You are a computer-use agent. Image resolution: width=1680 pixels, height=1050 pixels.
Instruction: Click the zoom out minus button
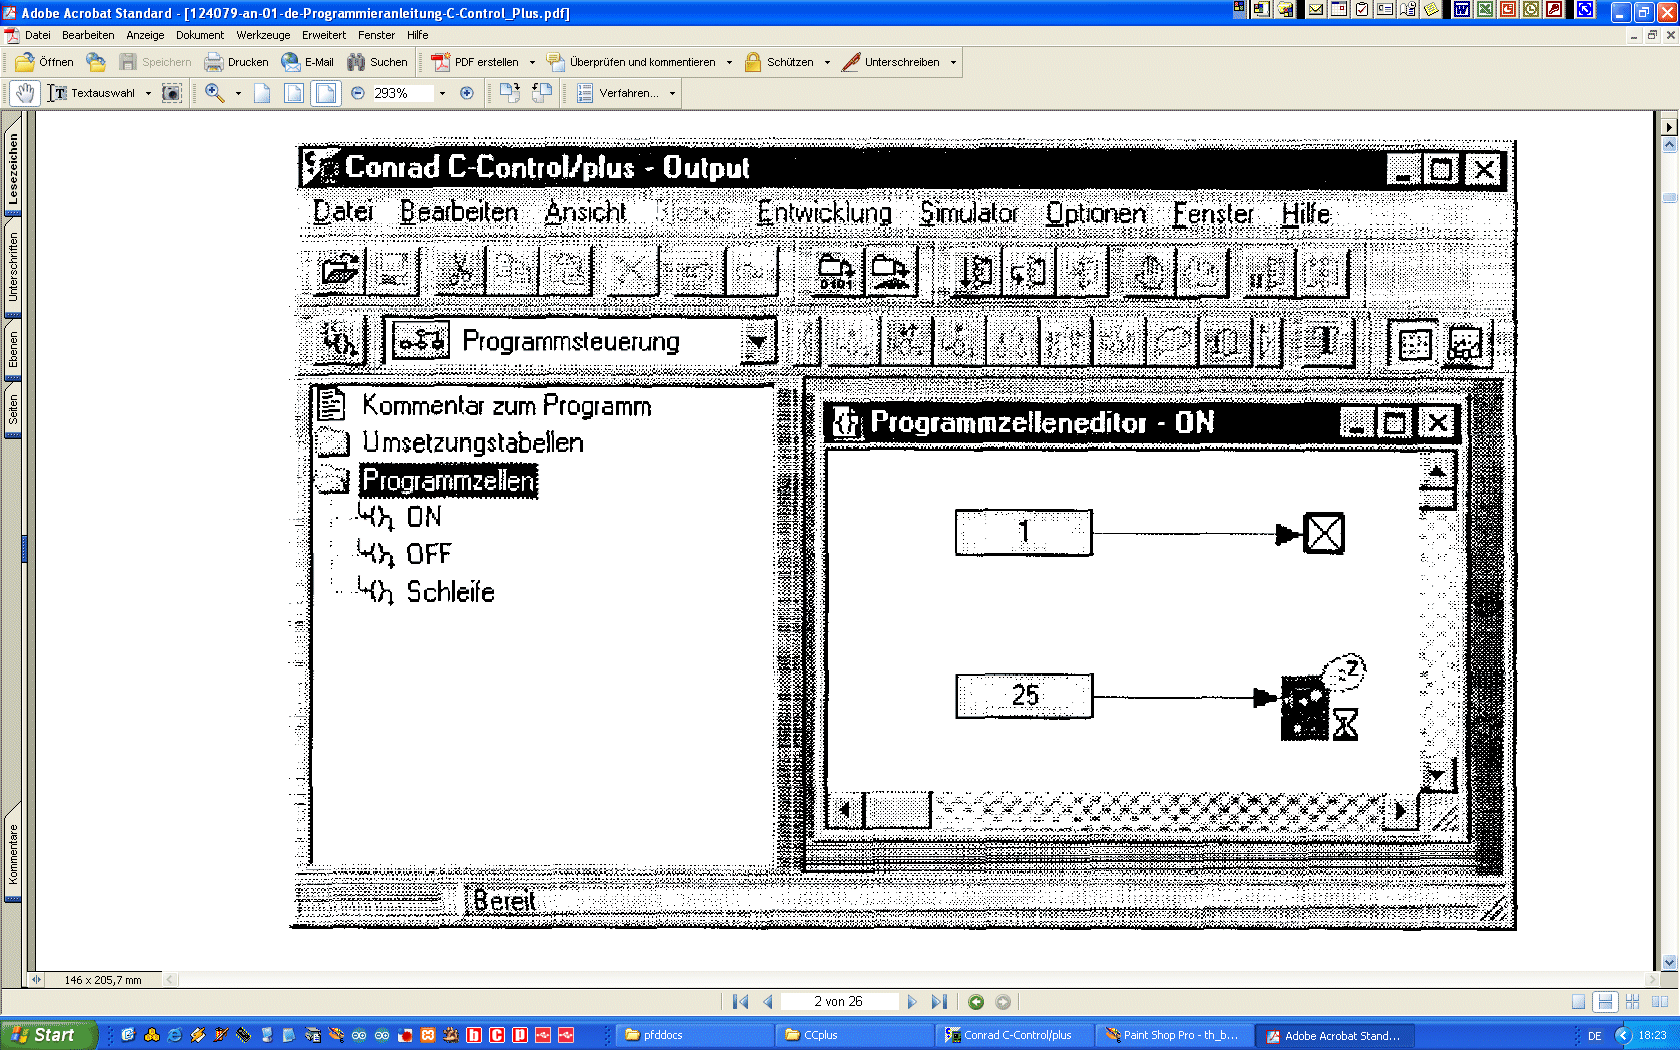(x=358, y=93)
